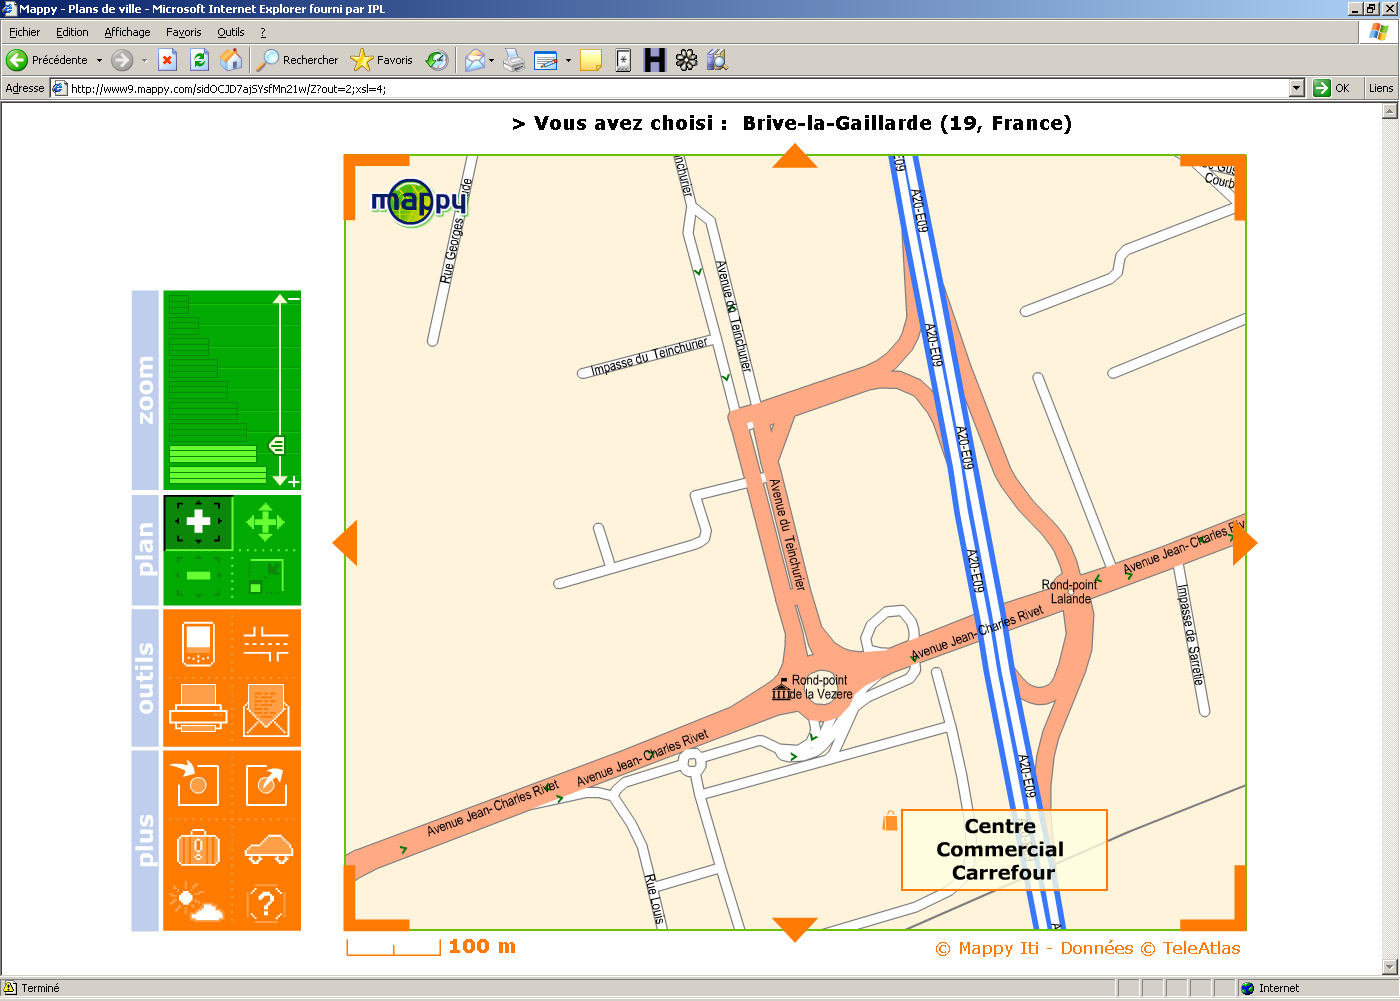Pan the map east with right arrow
The width and height of the screenshot is (1400, 1001).
click(1245, 543)
